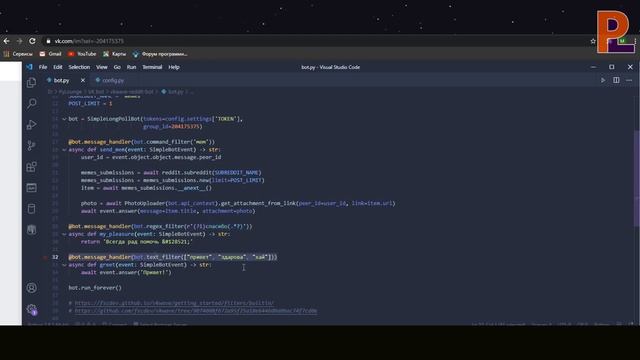This screenshot has height=360, width=640.
Task: Collapse the my_pleasure function fold arrow
Action: tap(64, 234)
